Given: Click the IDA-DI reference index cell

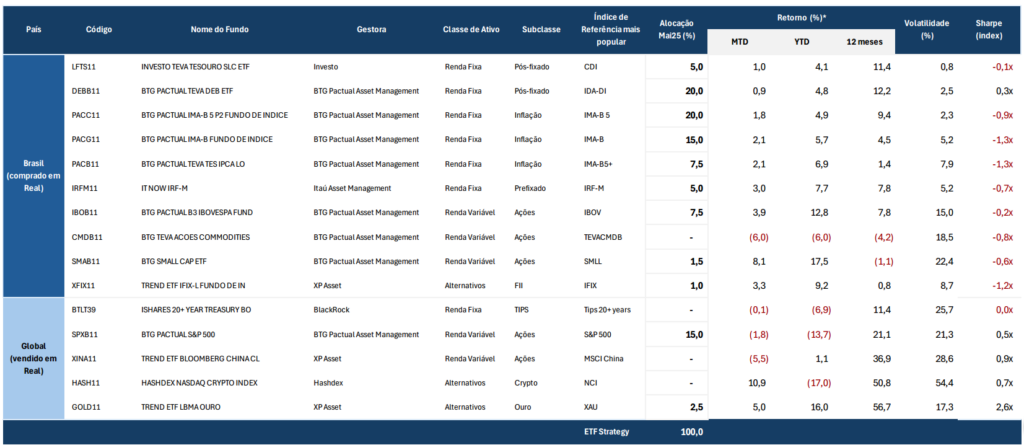Looking at the screenshot, I should pyautogui.click(x=596, y=91).
